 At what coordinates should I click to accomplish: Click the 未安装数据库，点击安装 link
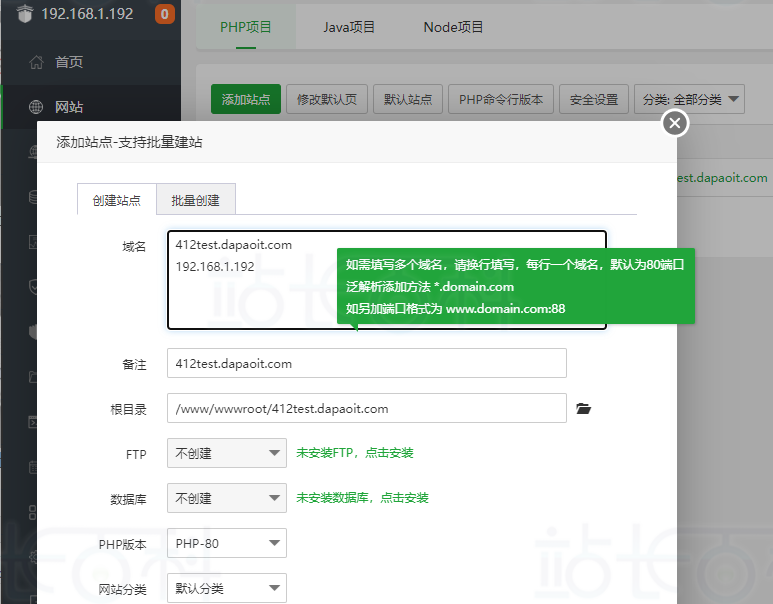click(x=362, y=498)
